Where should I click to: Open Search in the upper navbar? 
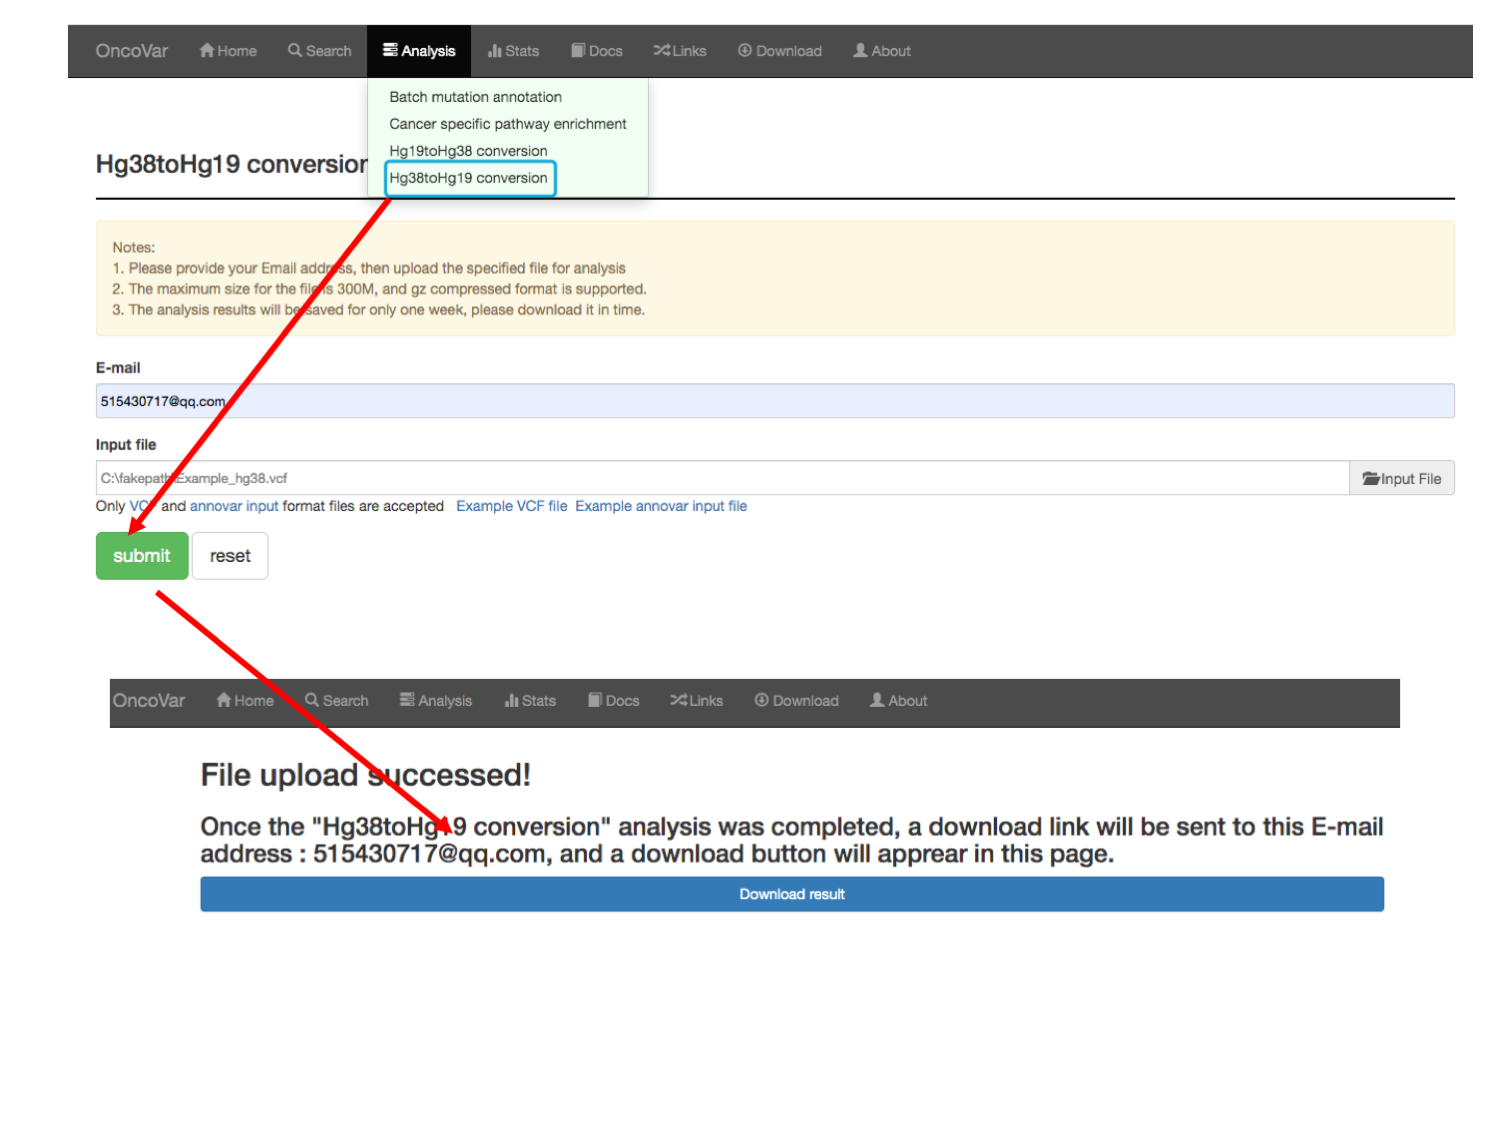(x=319, y=51)
